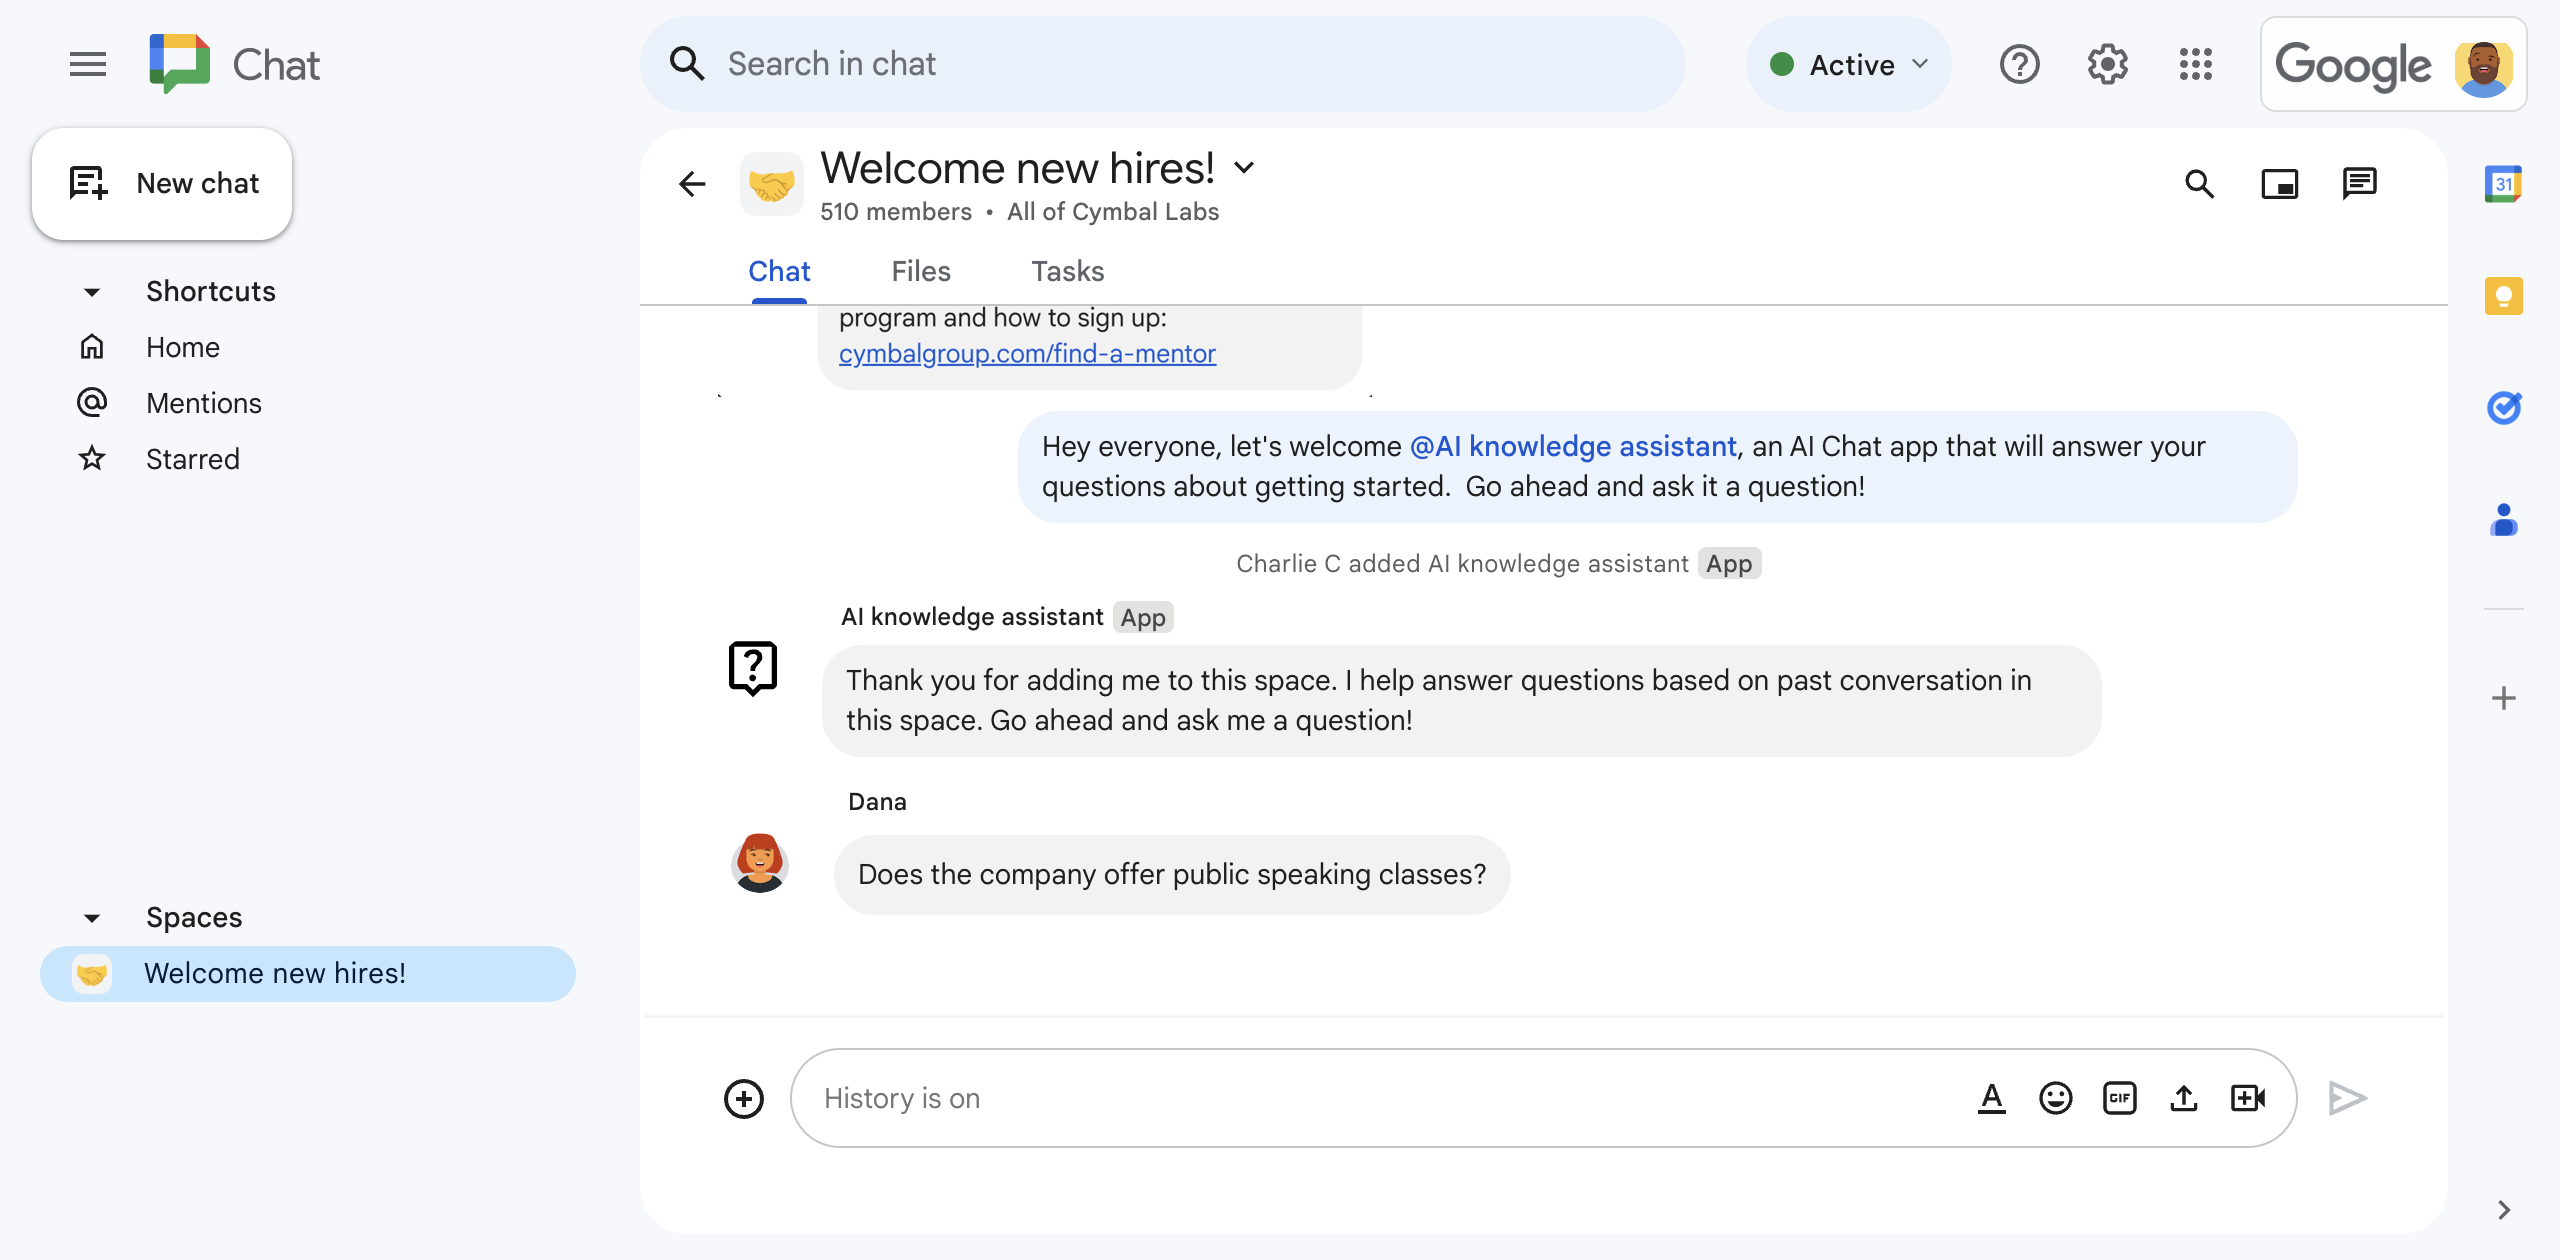The width and height of the screenshot is (2560, 1260).
Task: Click the GIF icon in message bar
Action: (x=2119, y=1097)
